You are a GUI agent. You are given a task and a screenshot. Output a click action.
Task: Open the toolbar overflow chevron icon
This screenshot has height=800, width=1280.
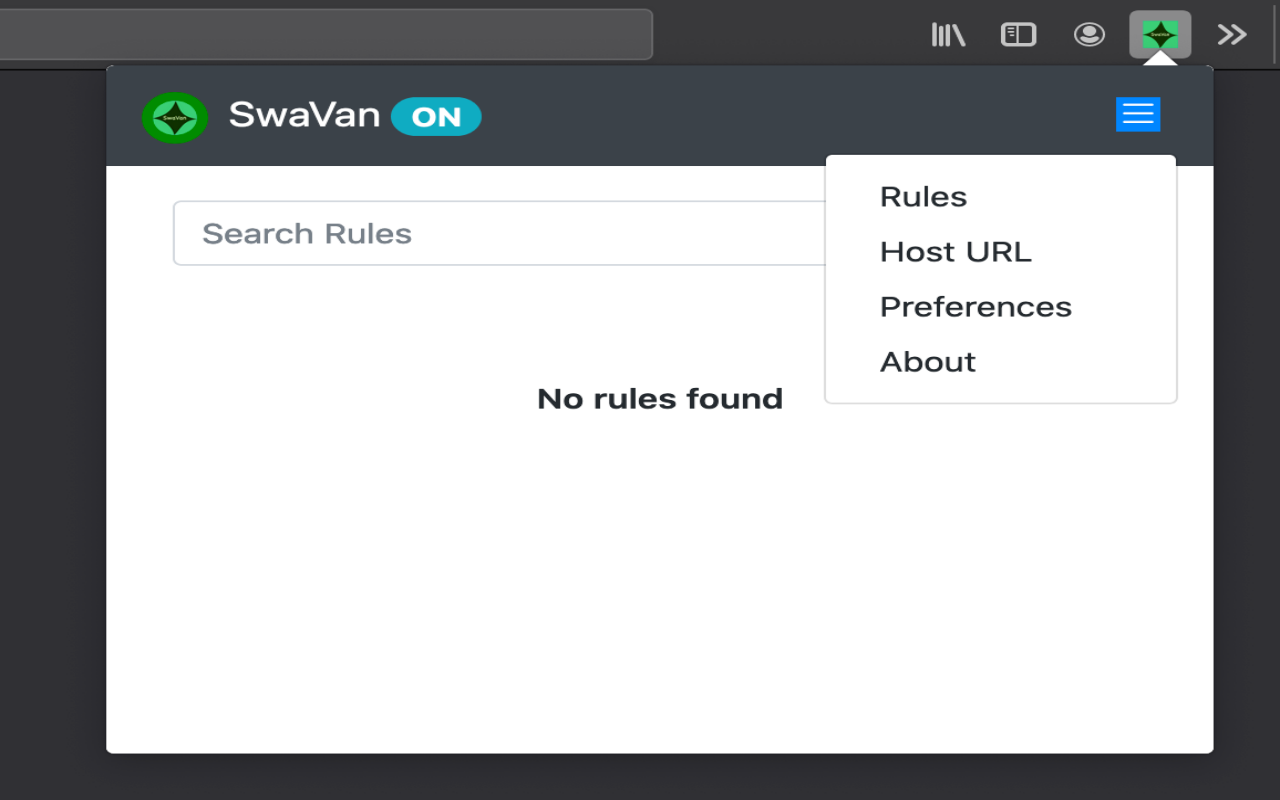point(1231,33)
